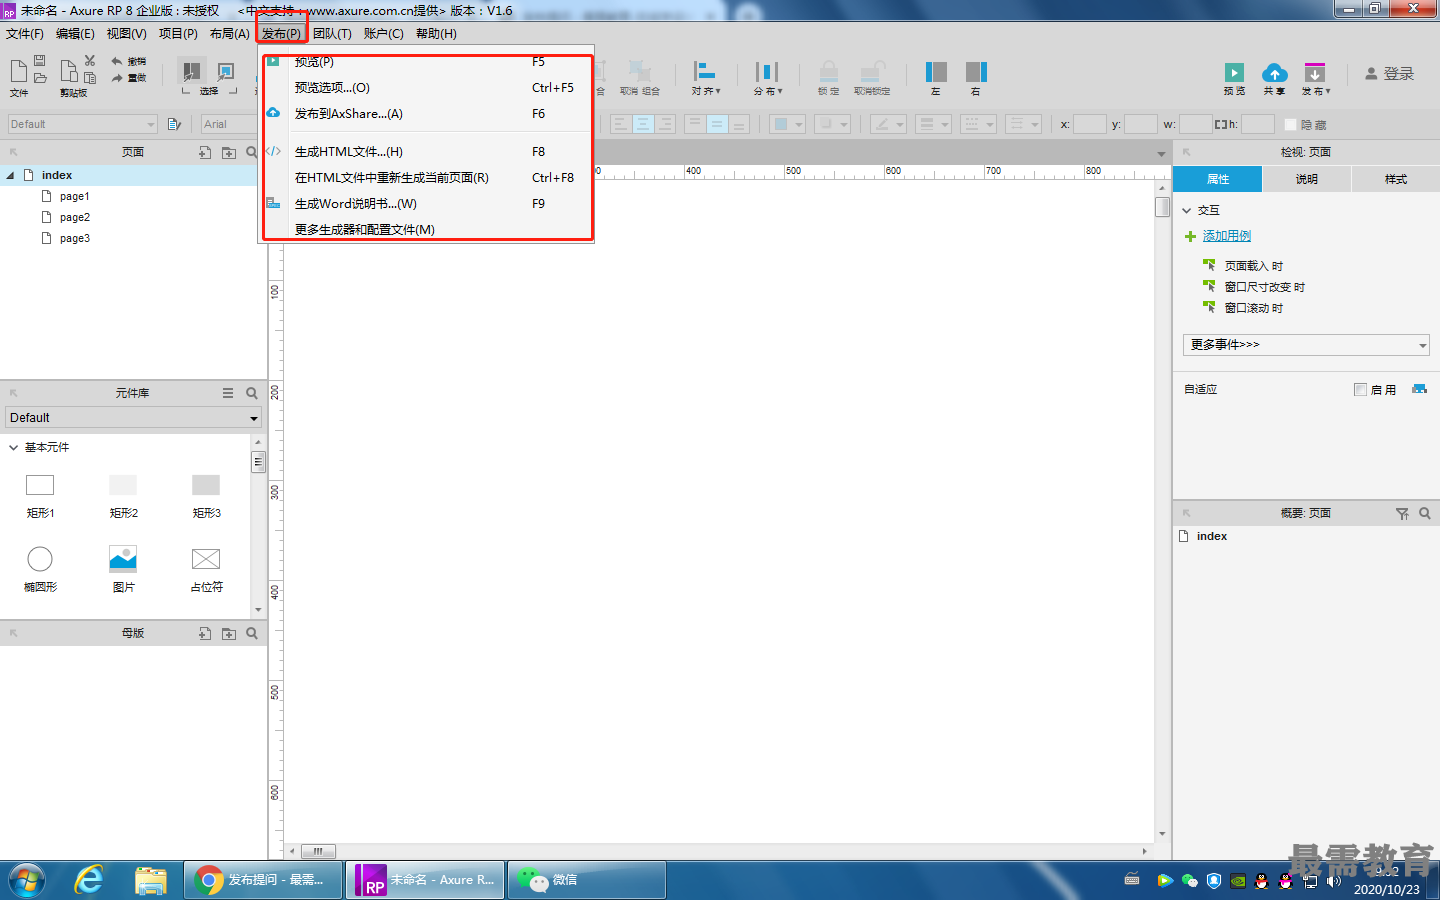The width and height of the screenshot is (1440, 900).
Task: Select the Ellipse widget
Action: 40,567
